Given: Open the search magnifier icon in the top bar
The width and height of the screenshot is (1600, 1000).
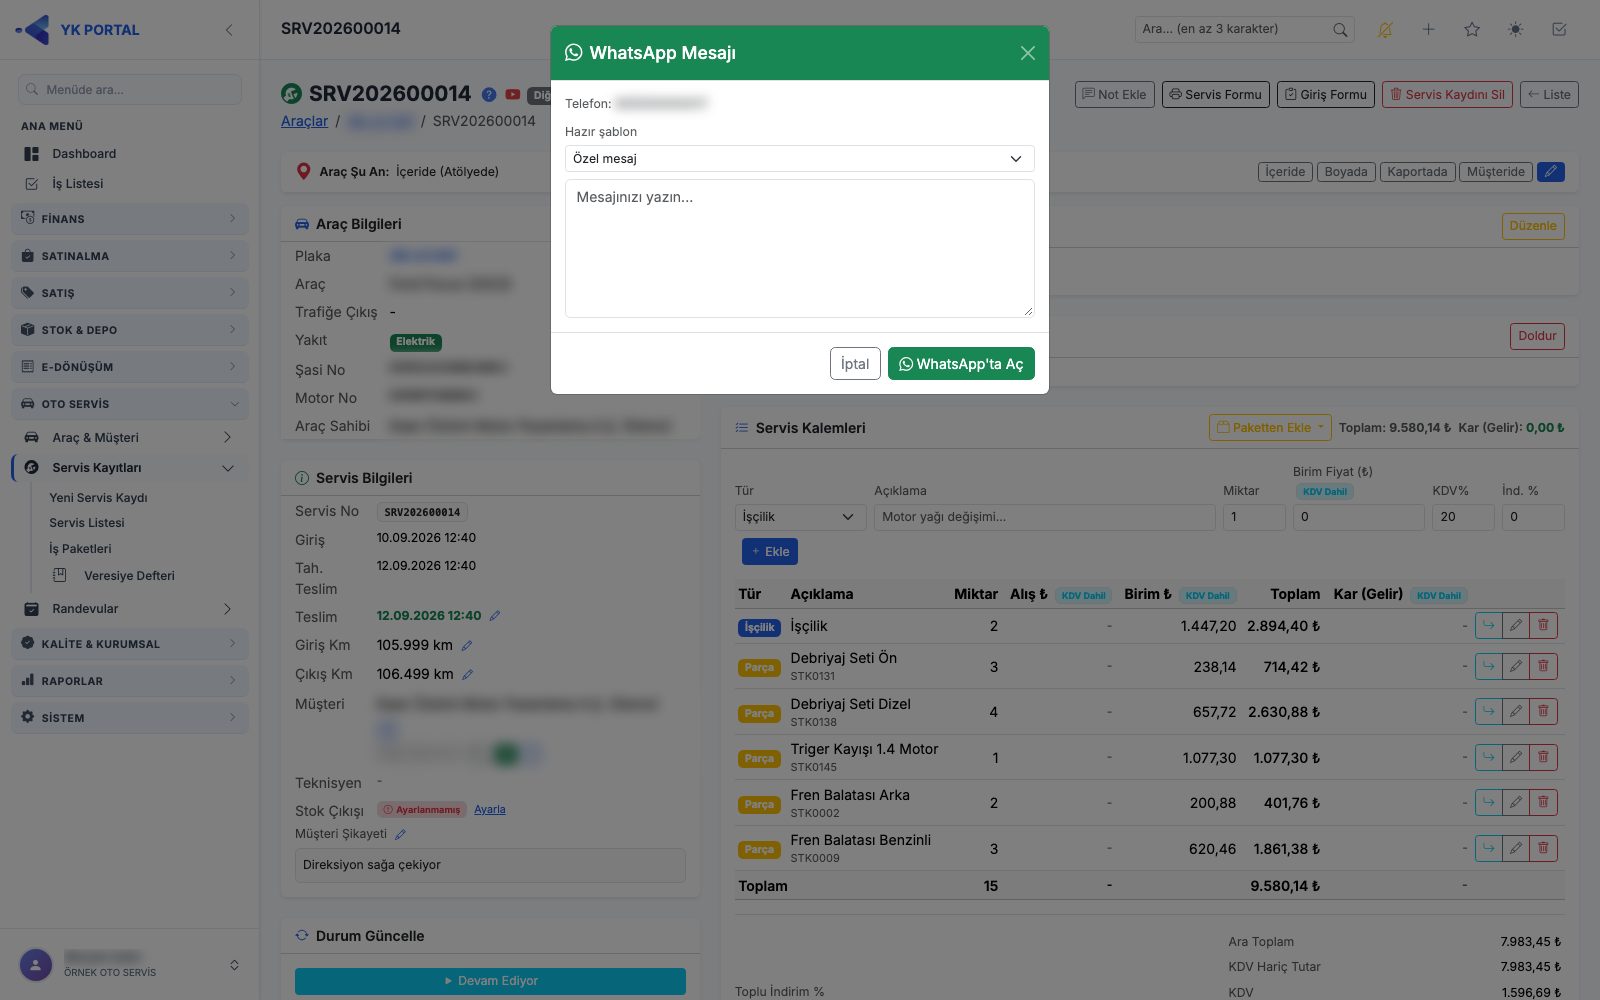Looking at the screenshot, I should pyautogui.click(x=1340, y=30).
